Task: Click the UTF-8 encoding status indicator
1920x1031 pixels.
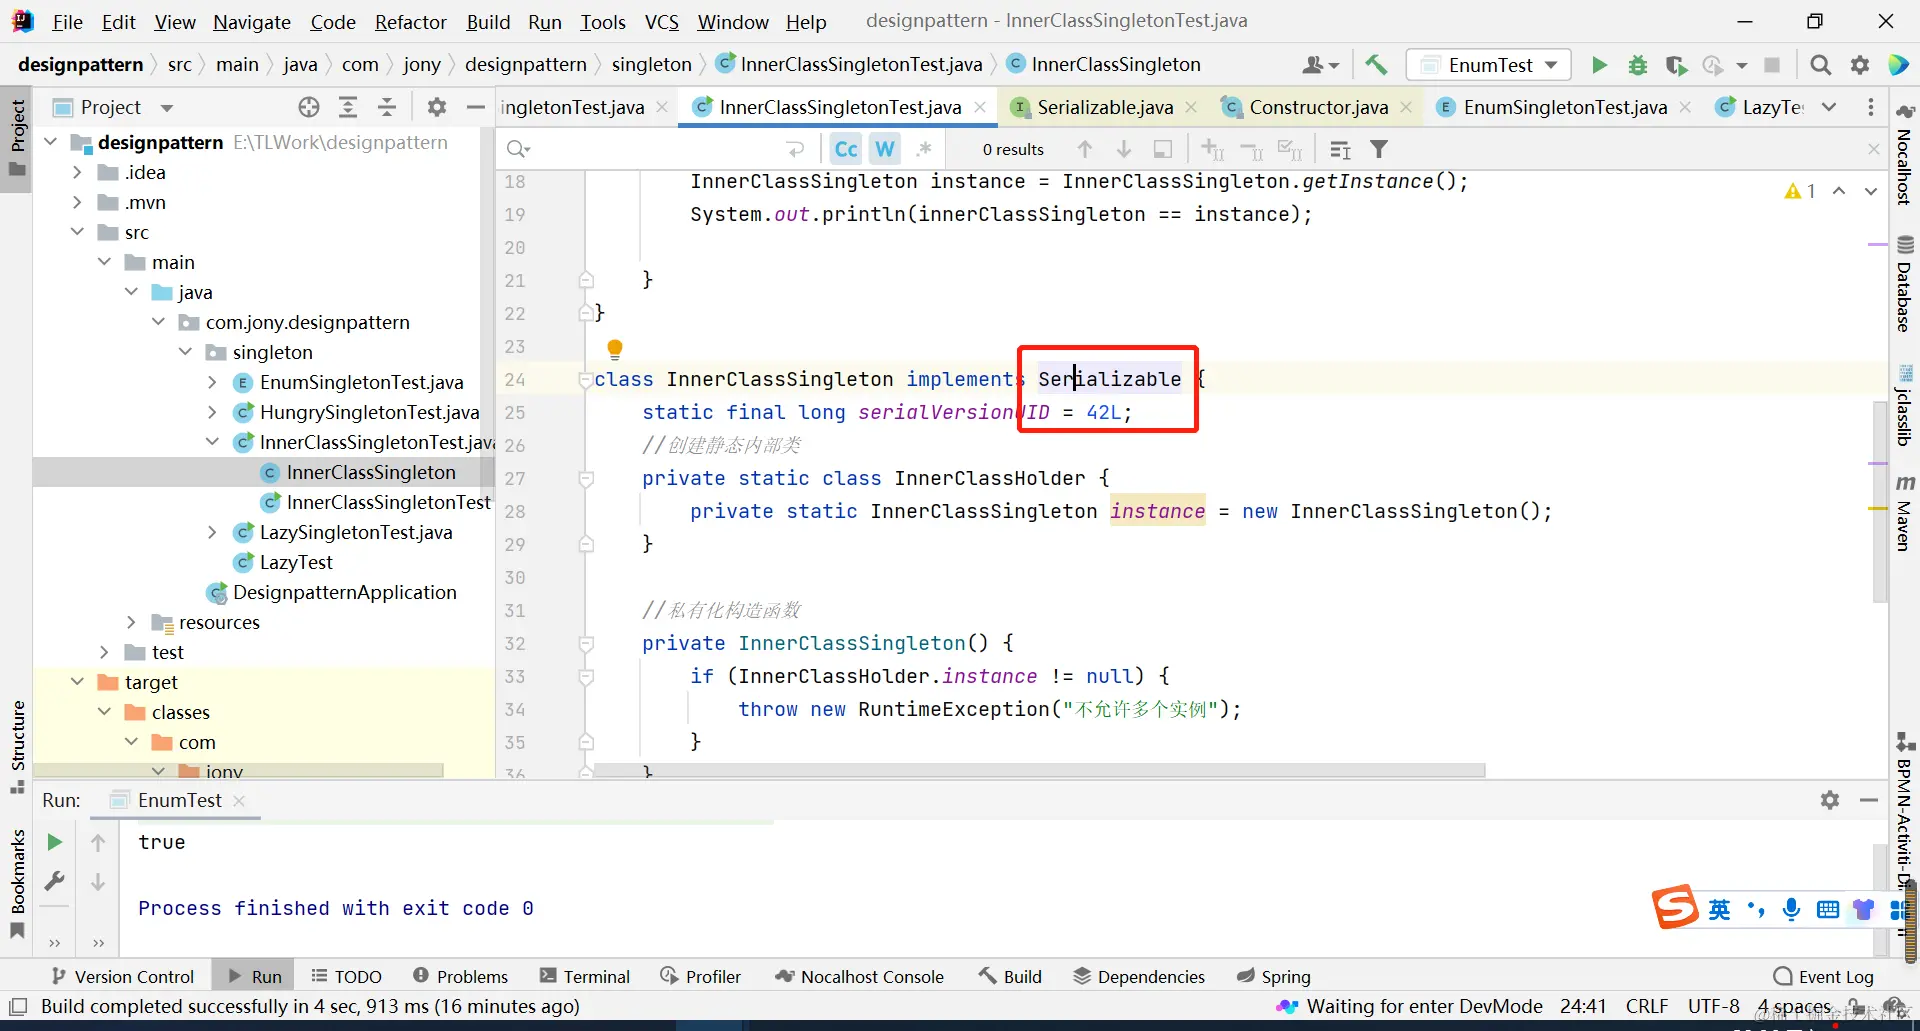Action: pos(1713,1006)
